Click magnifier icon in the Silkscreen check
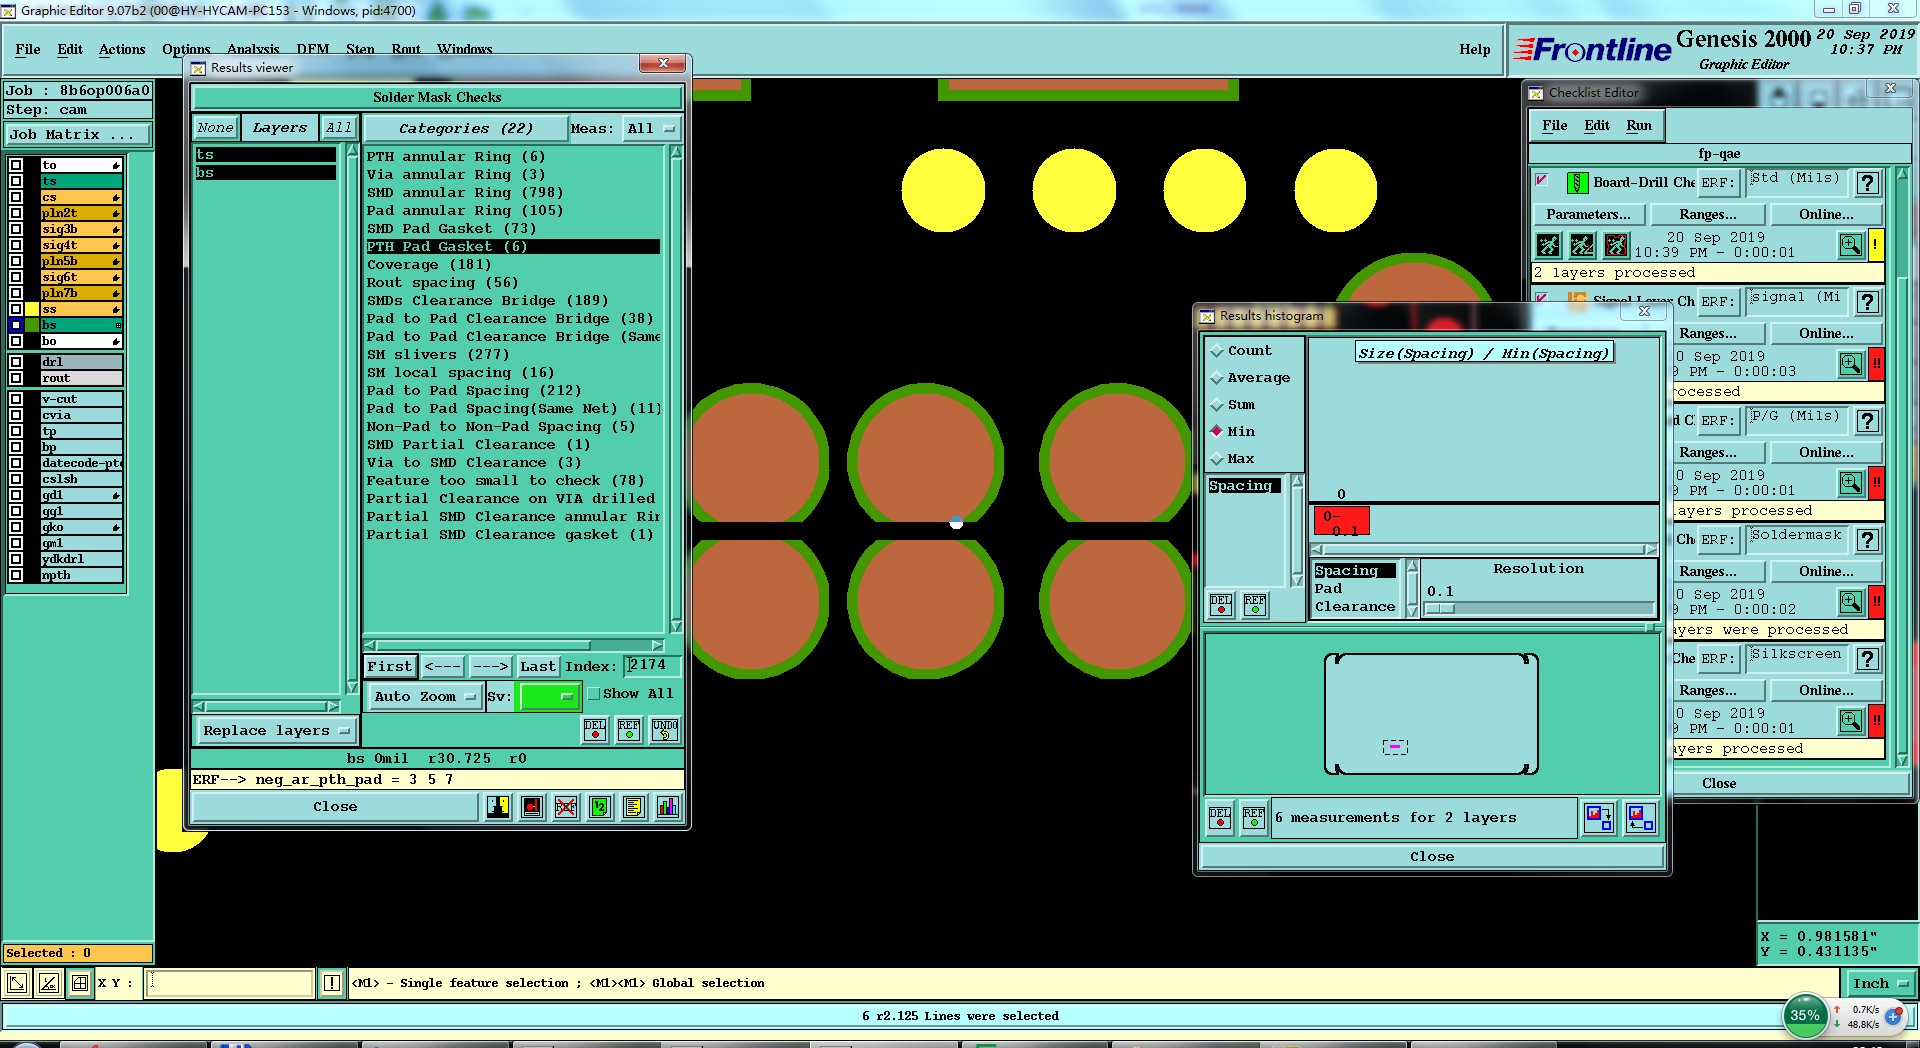 1851,721
